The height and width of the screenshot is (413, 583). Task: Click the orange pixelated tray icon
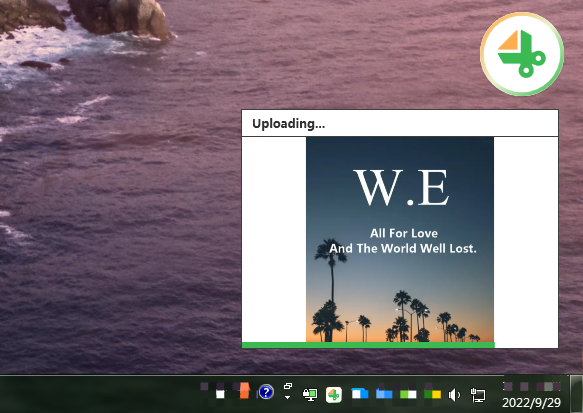pyautogui.click(x=244, y=391)
